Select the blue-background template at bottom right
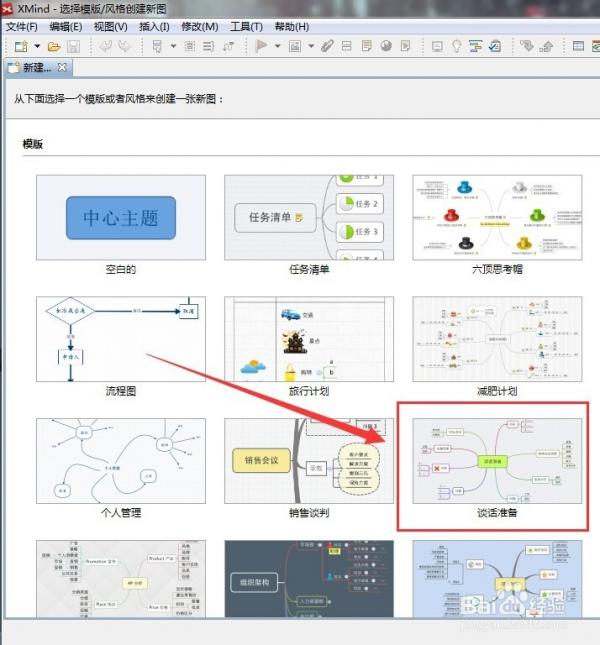This screenshot has width=600, height=645. [497, 579]
